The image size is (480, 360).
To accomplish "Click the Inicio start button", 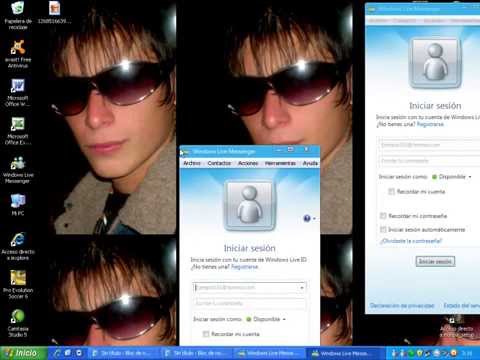I will pos(23,353).
